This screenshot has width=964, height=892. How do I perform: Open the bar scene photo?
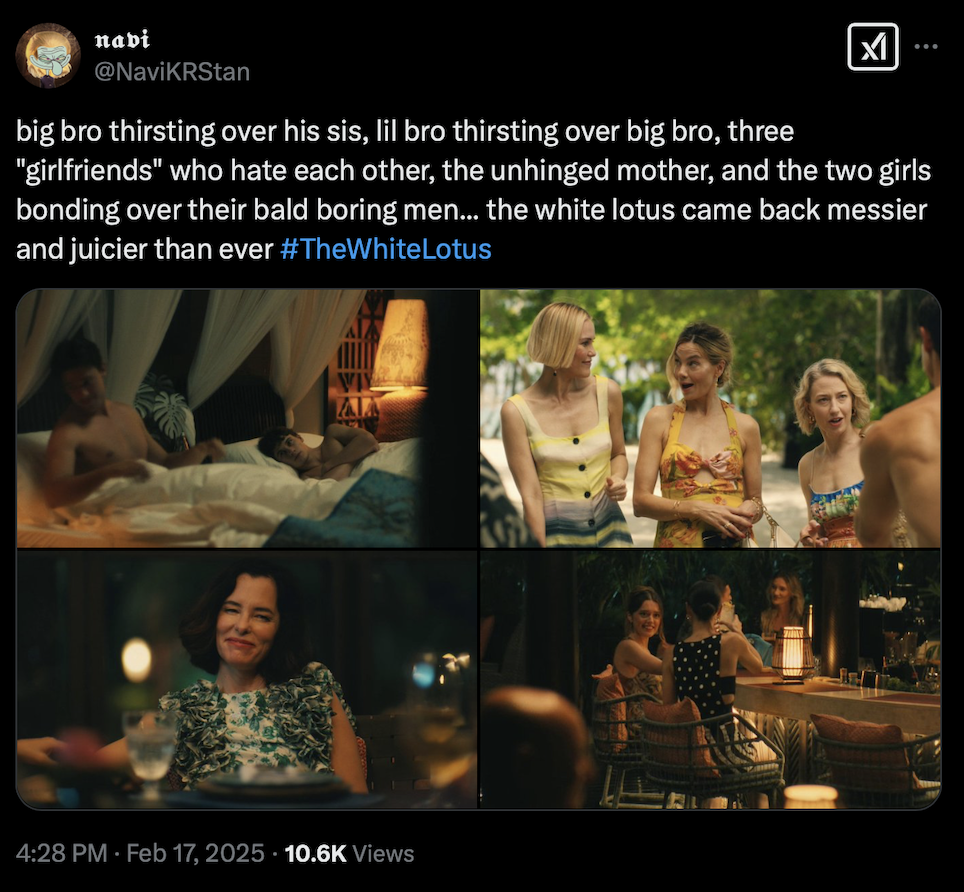coord(710,679)
